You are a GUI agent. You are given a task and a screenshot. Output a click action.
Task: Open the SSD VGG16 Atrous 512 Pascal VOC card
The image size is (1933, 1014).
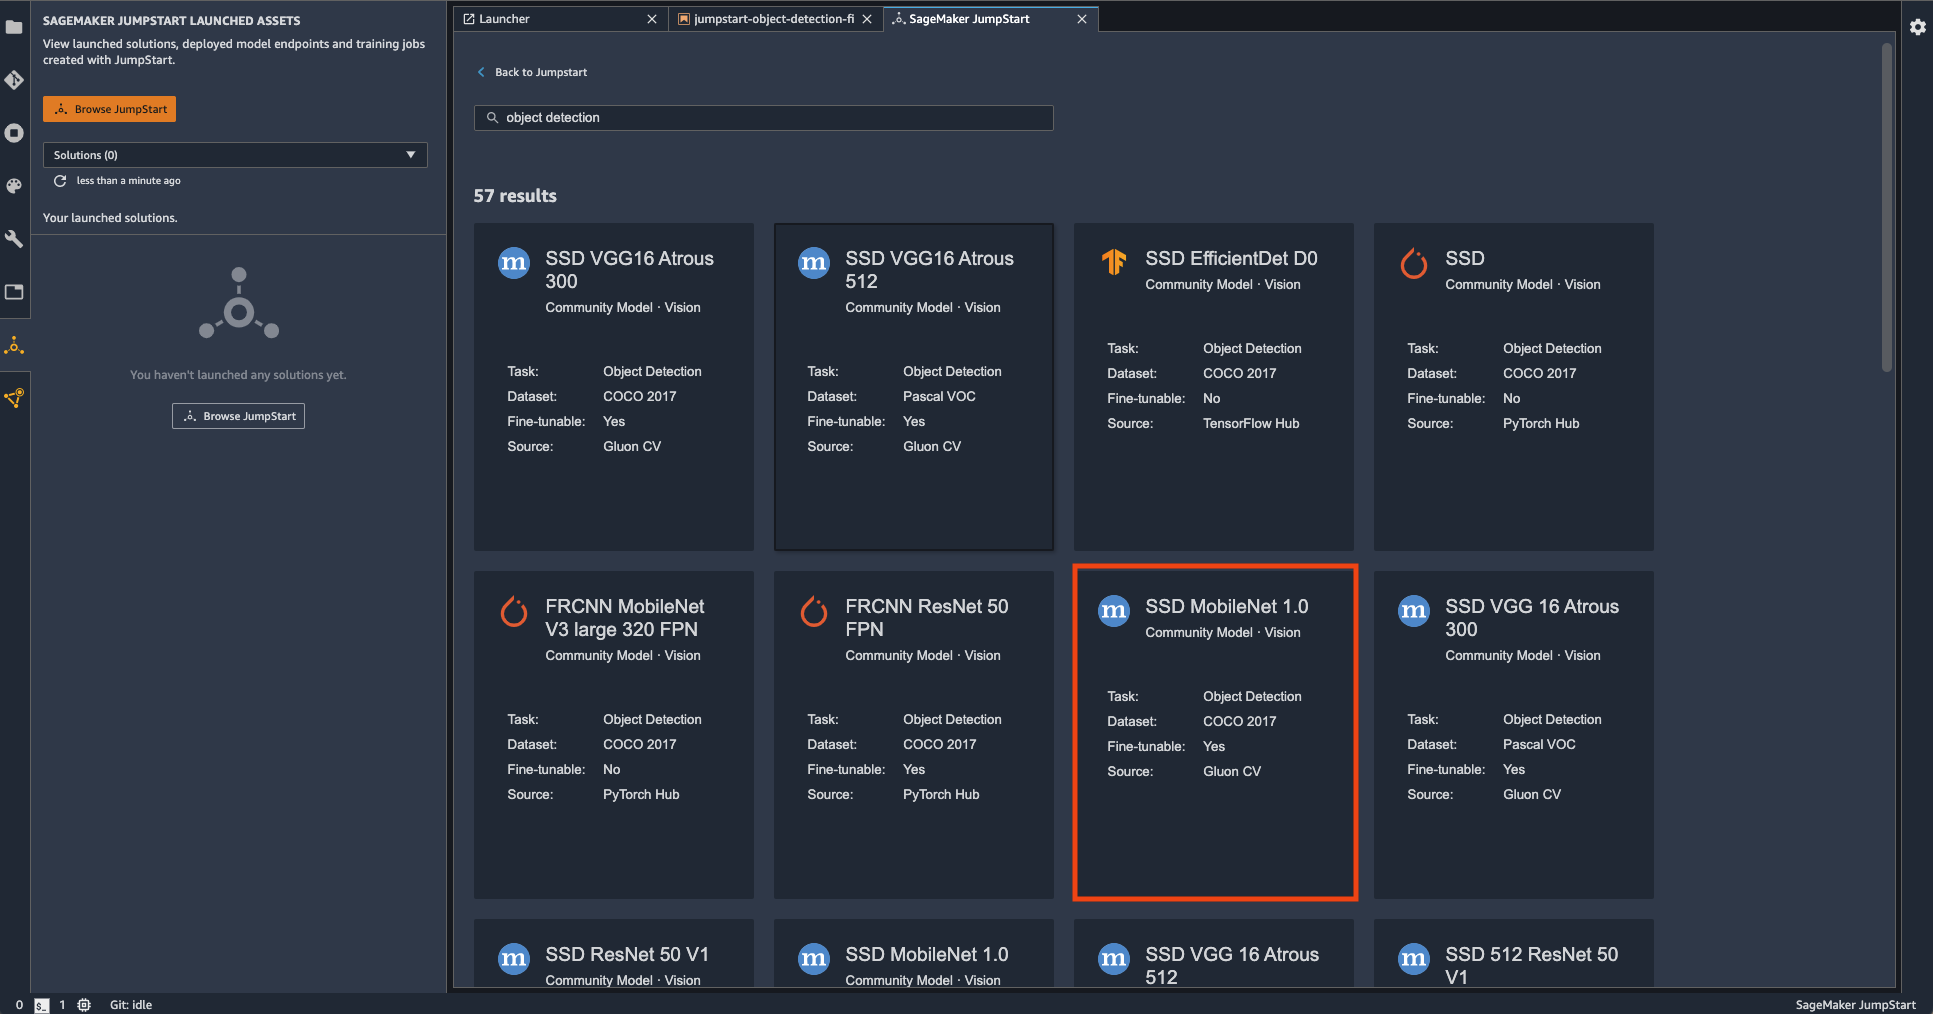pos(914,386)
